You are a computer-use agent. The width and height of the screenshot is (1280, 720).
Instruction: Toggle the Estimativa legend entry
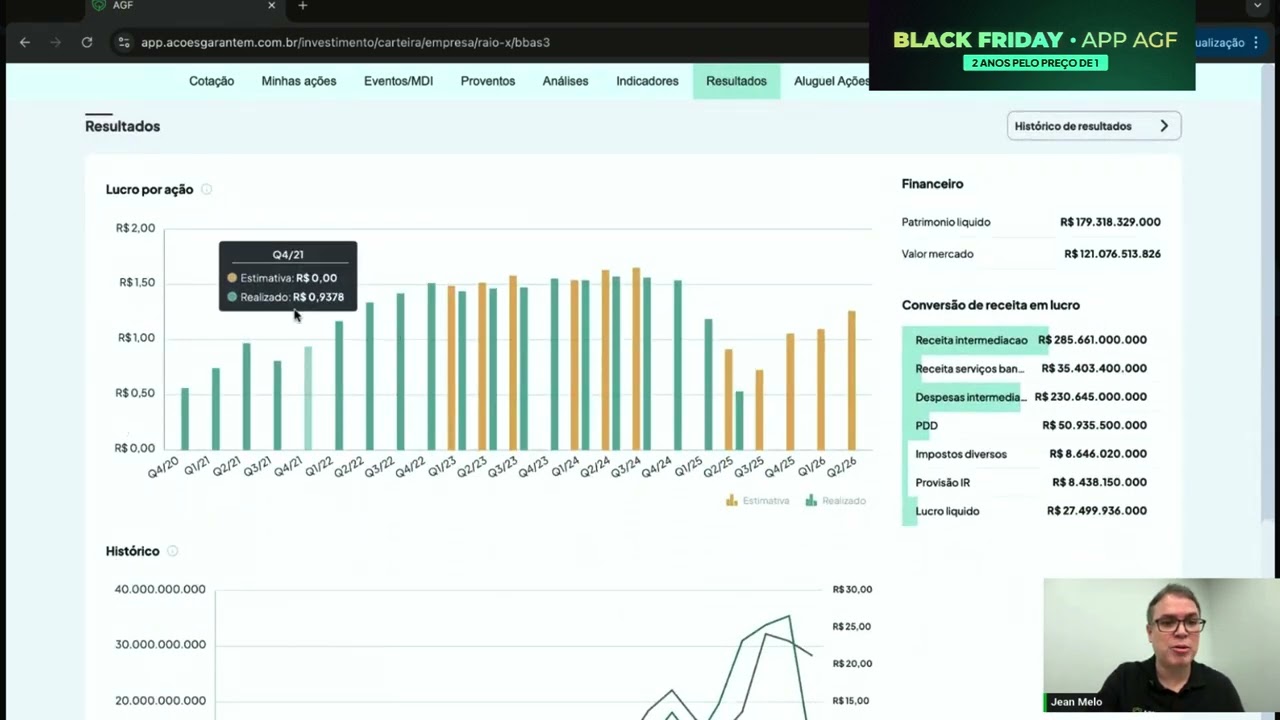point(758,500)
